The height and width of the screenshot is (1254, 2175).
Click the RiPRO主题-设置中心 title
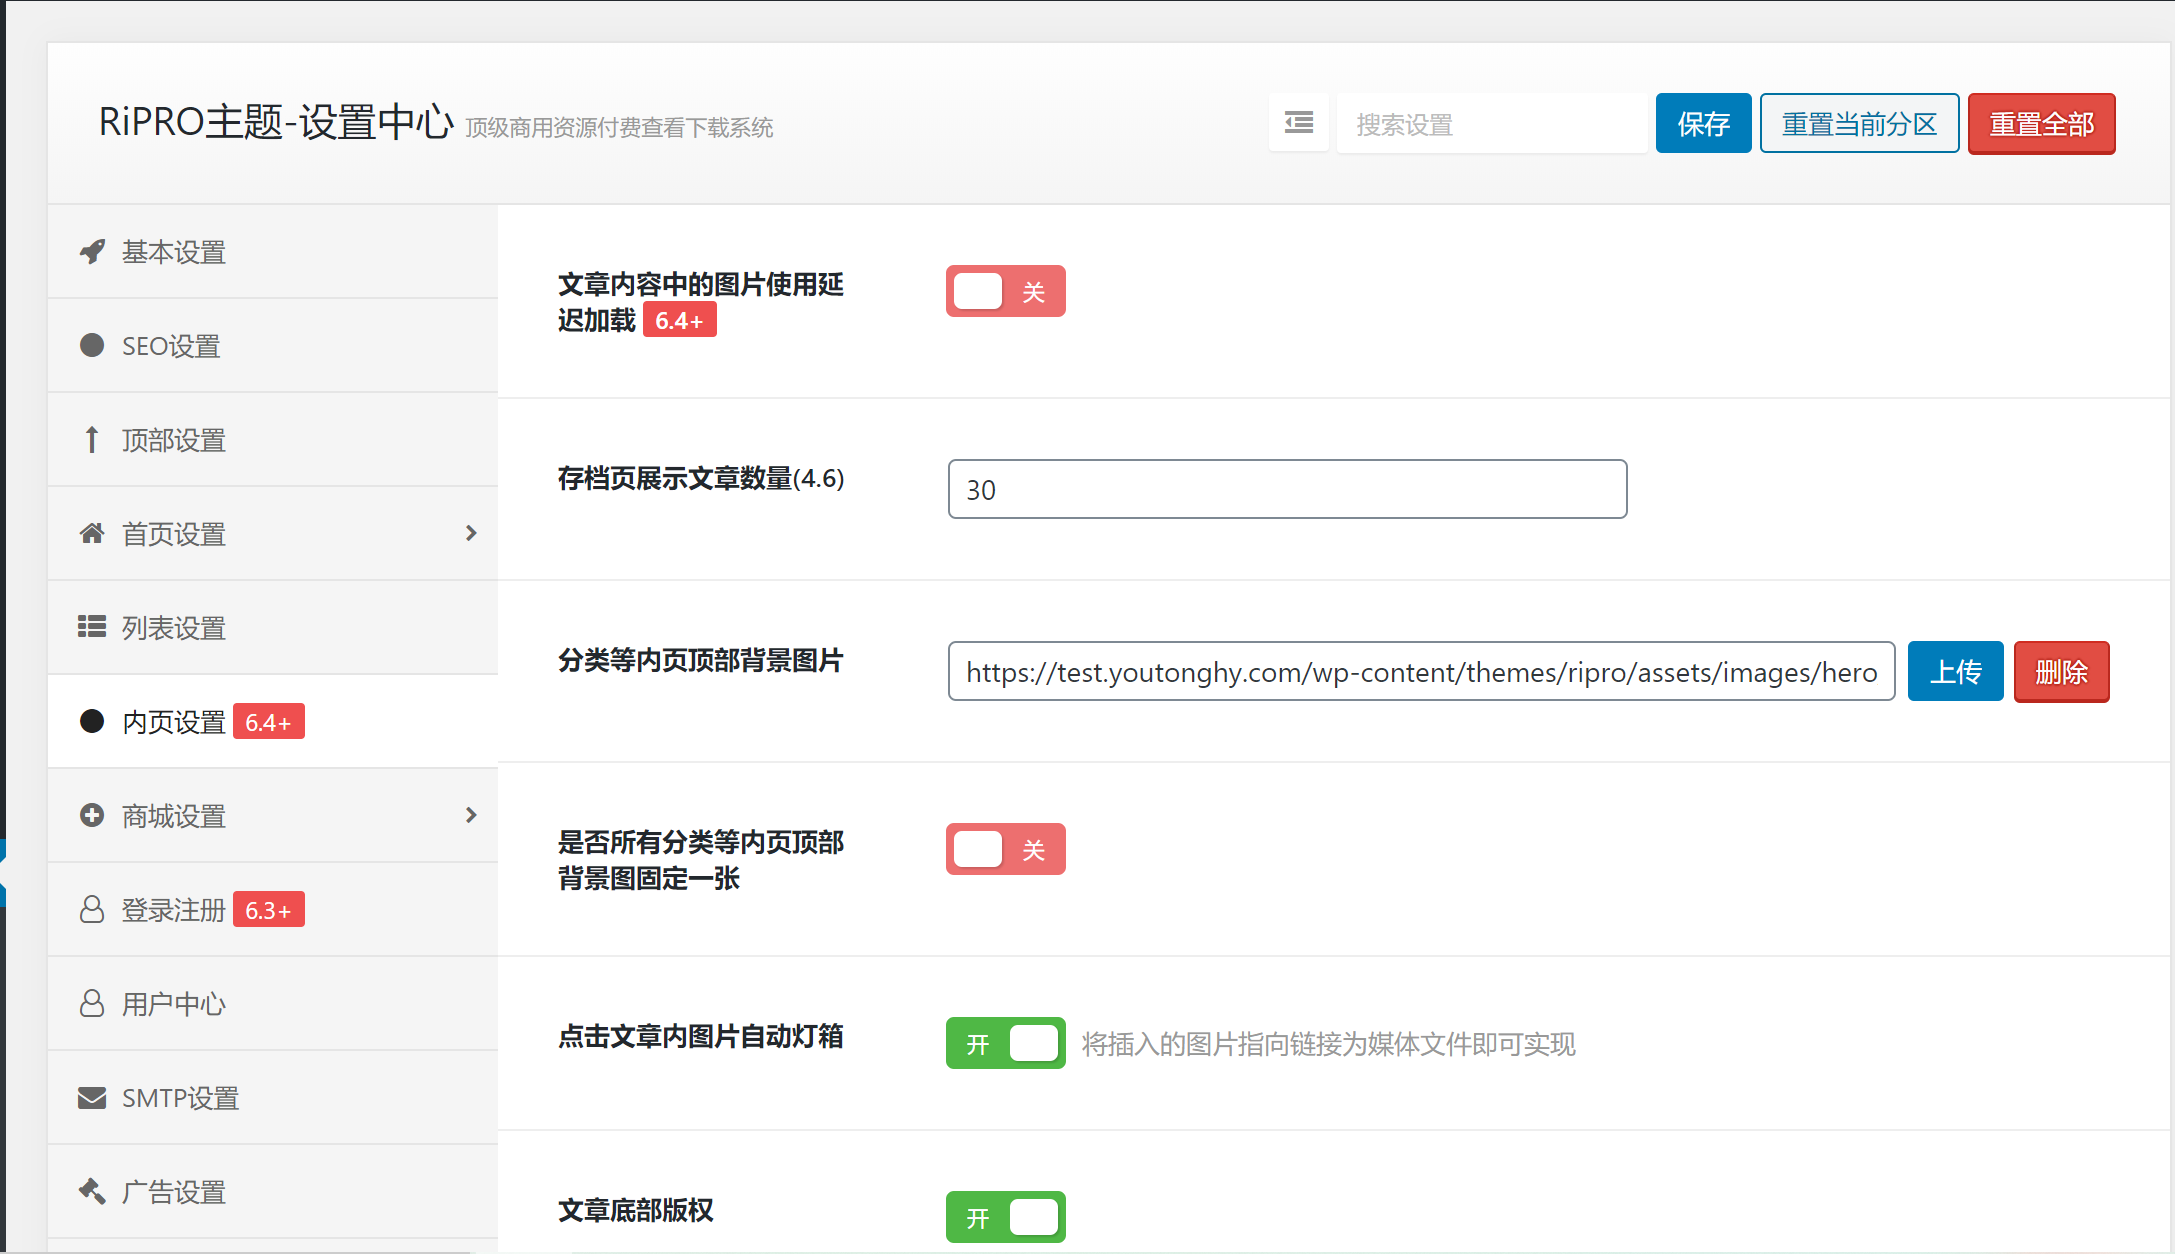tap(276, 122)
